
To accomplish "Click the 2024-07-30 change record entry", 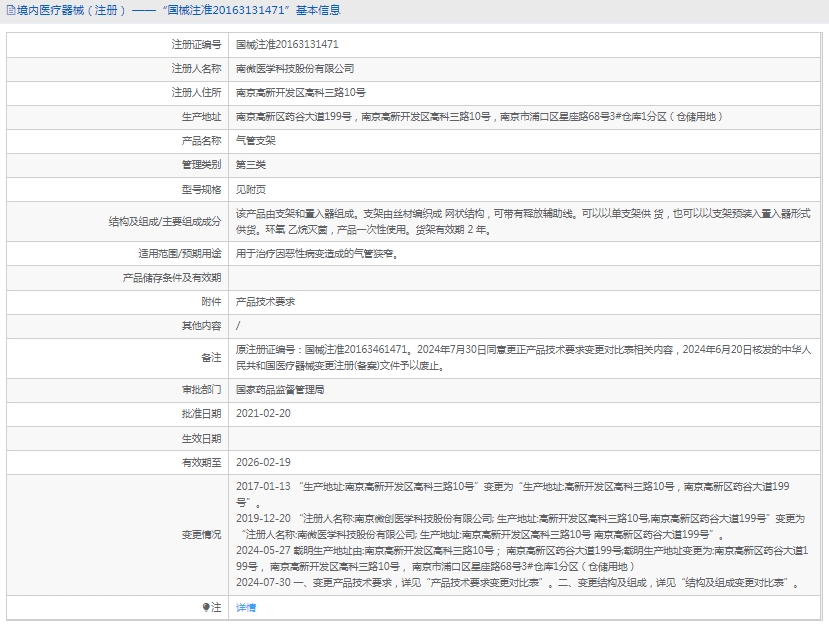I will pyautogui.click(x=516, y=582).
